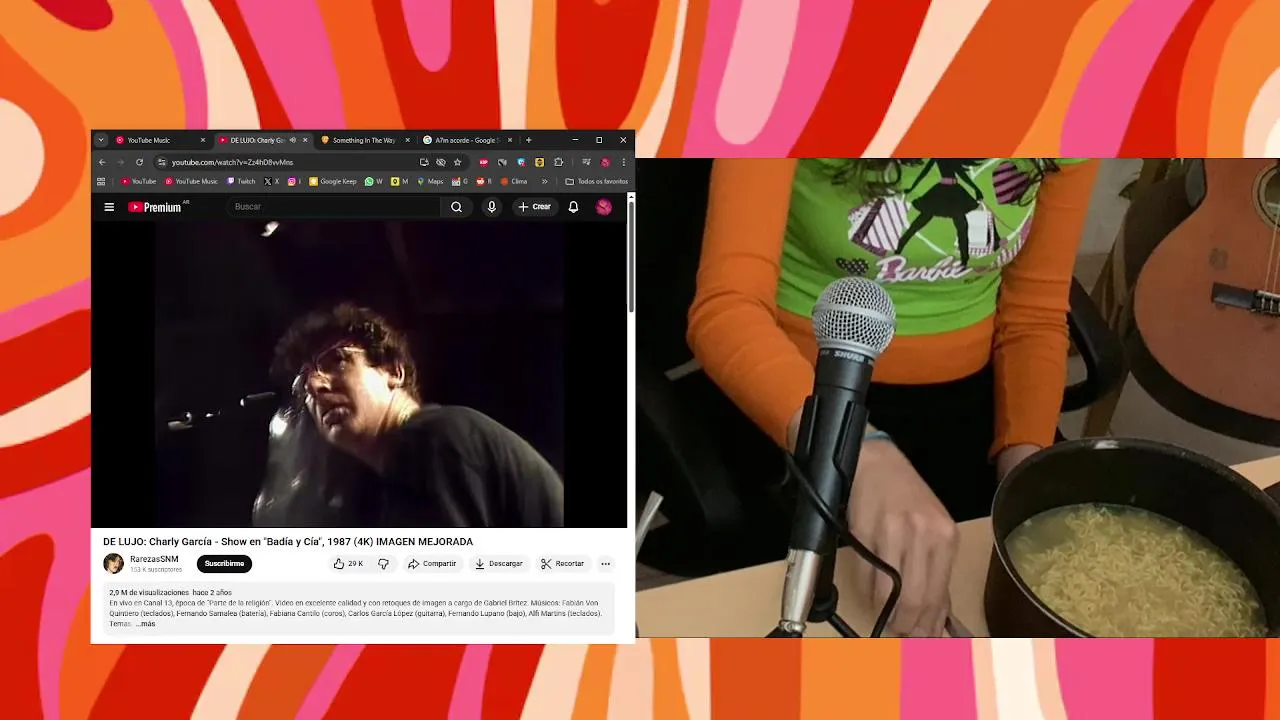Switch to A7m acorde Google tab
Image resolution: width=1280 pixels, height=720 pixels.
click(x=466, y=140)
